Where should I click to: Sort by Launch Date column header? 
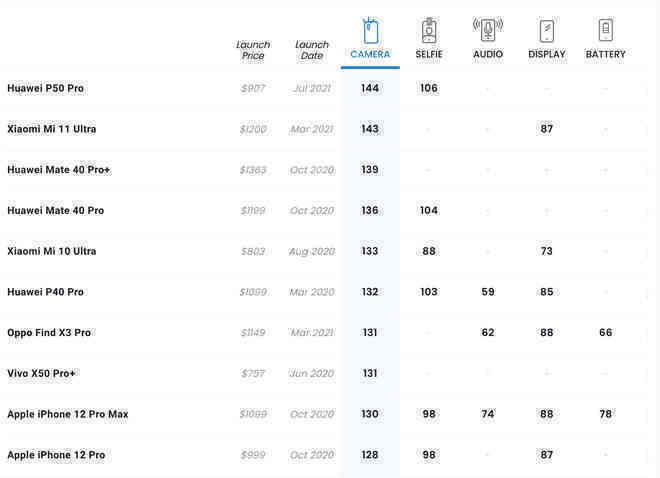pyautogui.click(x=312, y=50)
